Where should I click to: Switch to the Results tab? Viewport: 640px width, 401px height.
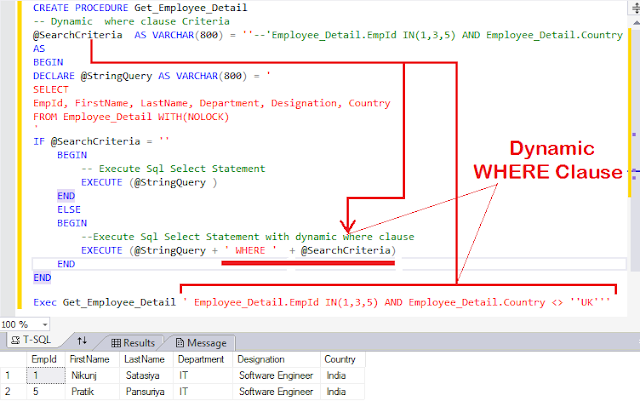point(133,343)
